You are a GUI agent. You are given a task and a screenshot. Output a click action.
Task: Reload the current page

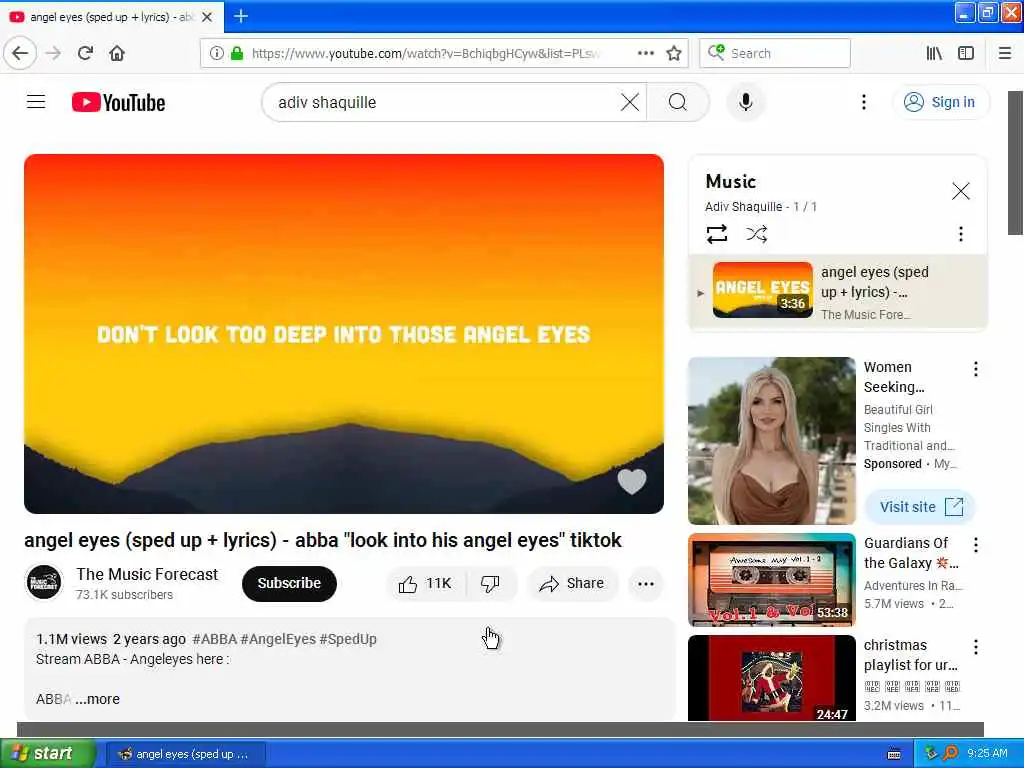coord(85,53)
